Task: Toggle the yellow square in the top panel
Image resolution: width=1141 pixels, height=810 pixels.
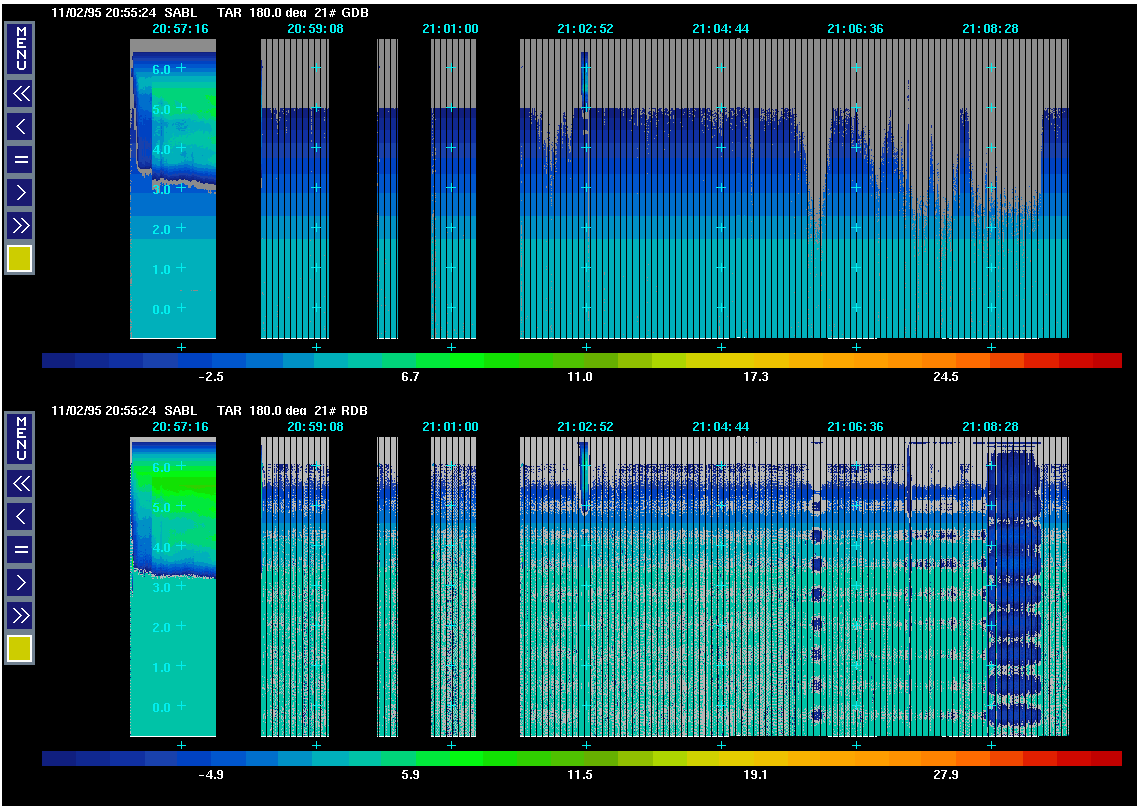Action: (20, 259)
